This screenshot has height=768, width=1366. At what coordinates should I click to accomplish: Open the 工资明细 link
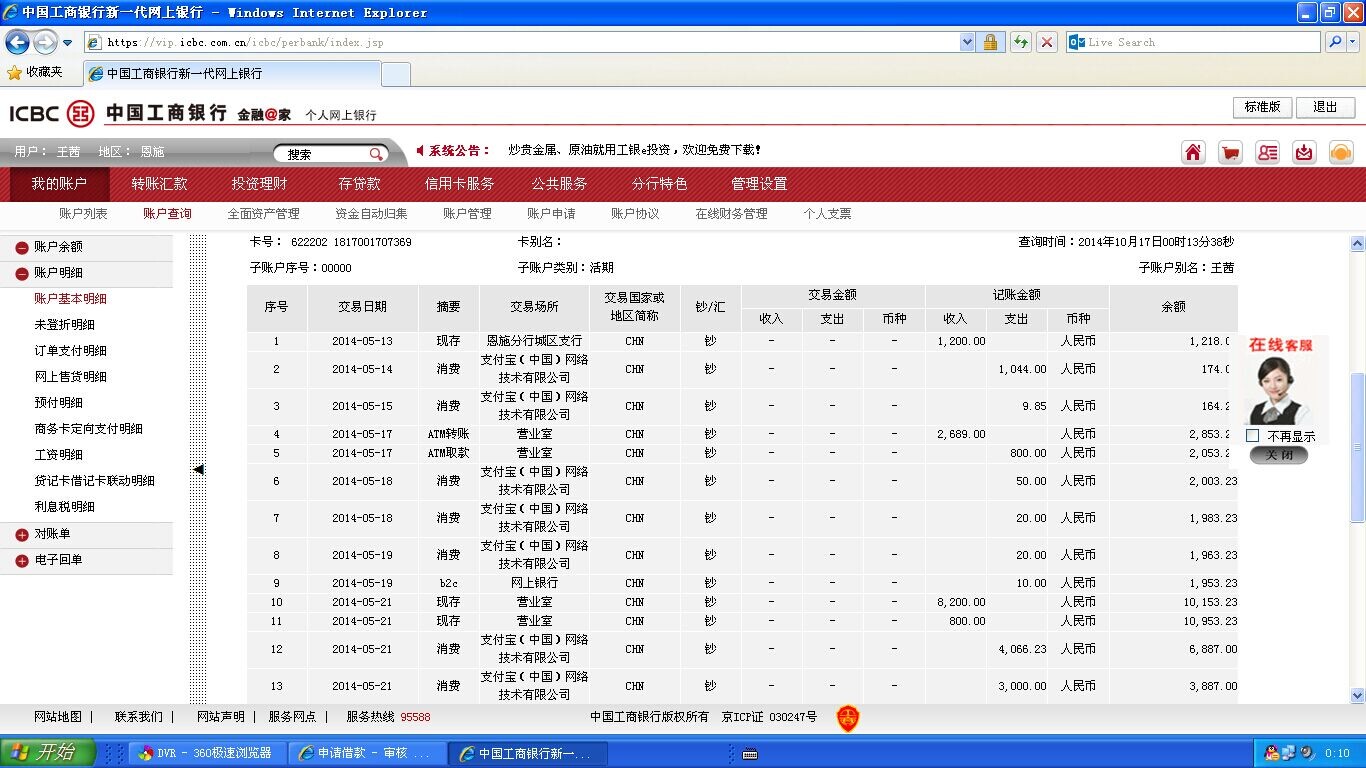pos(58,455)
